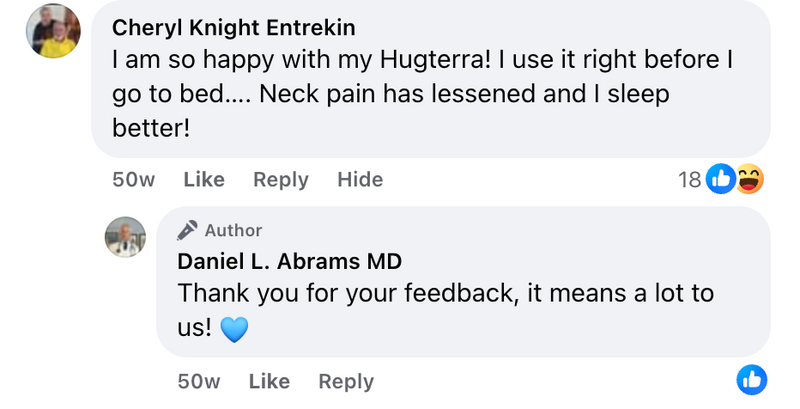800x409 pixels.
Task: Click the blue heart emoji in the reply
Action: [233, 329]
